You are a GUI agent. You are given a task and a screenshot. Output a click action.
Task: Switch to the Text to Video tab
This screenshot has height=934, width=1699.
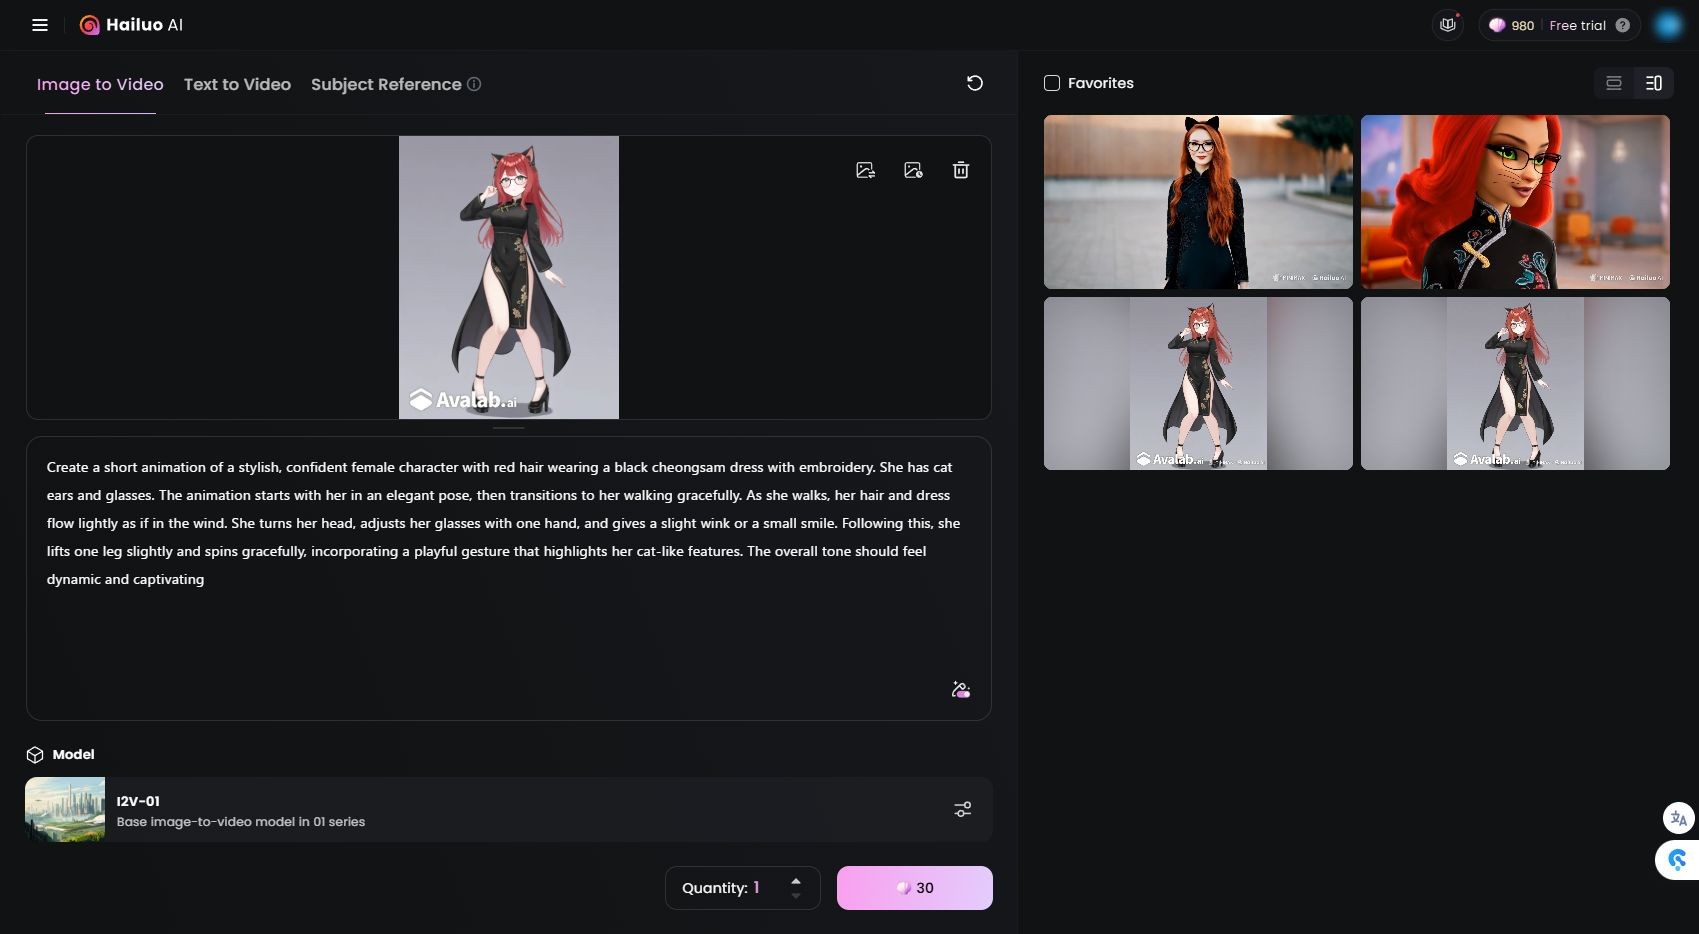(237, 84)
